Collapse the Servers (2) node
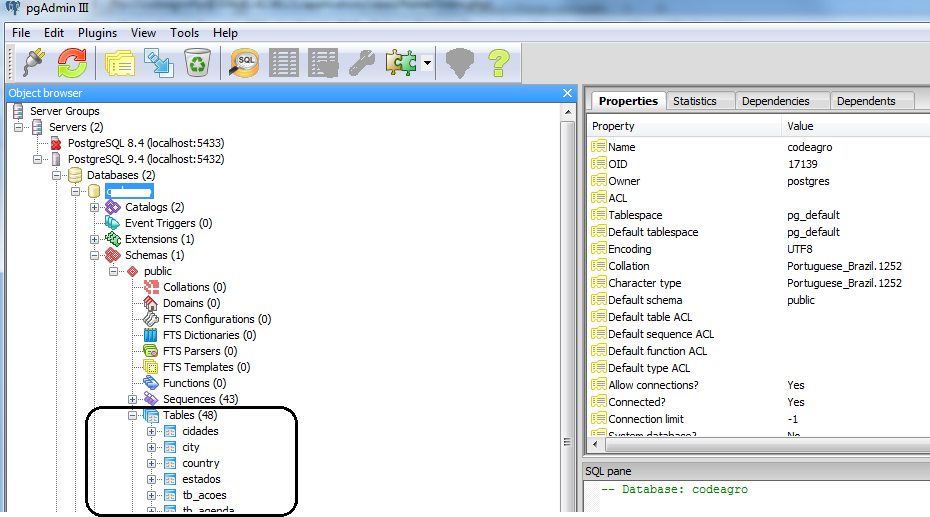 pyautogui.click(x=18, y=127)
